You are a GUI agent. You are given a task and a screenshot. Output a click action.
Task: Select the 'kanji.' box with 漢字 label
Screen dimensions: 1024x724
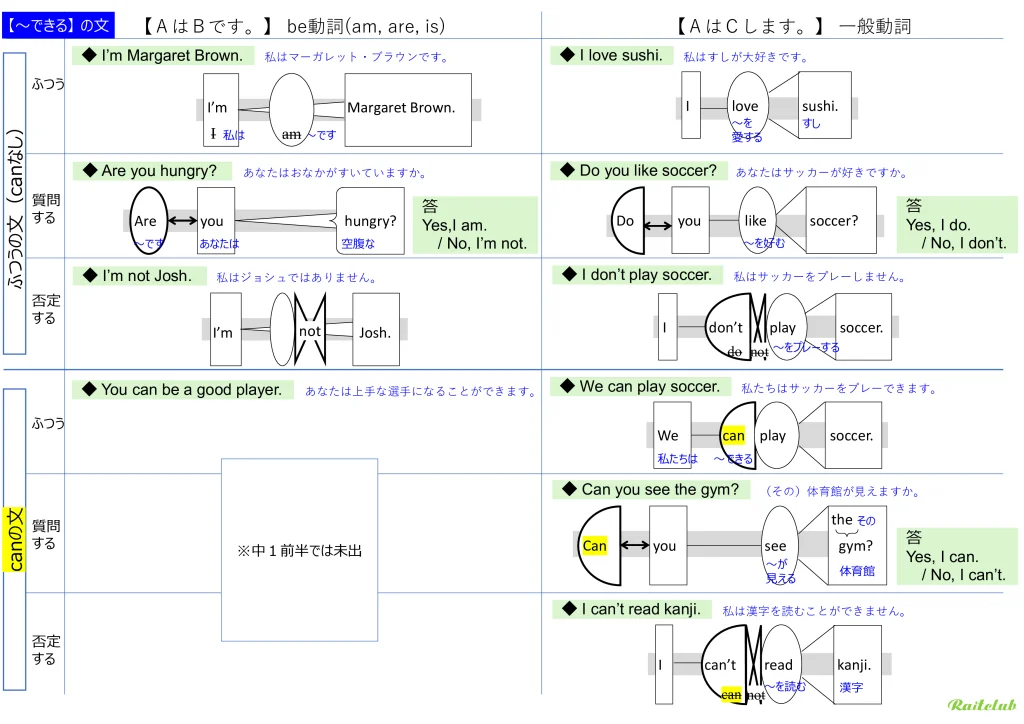click(853, 664)
